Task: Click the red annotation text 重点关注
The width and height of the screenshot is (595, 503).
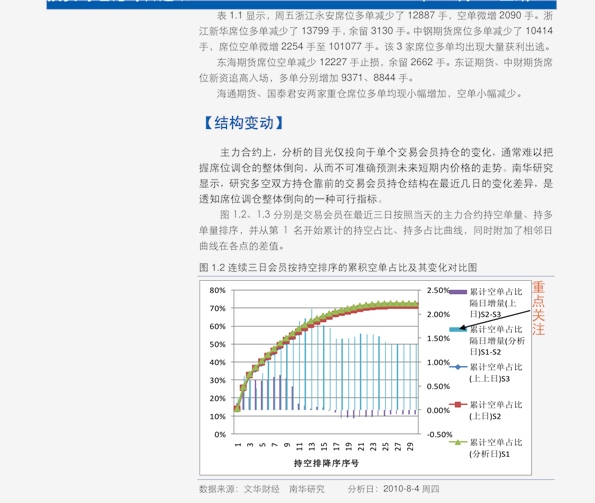Action: (x=538, y=308)
